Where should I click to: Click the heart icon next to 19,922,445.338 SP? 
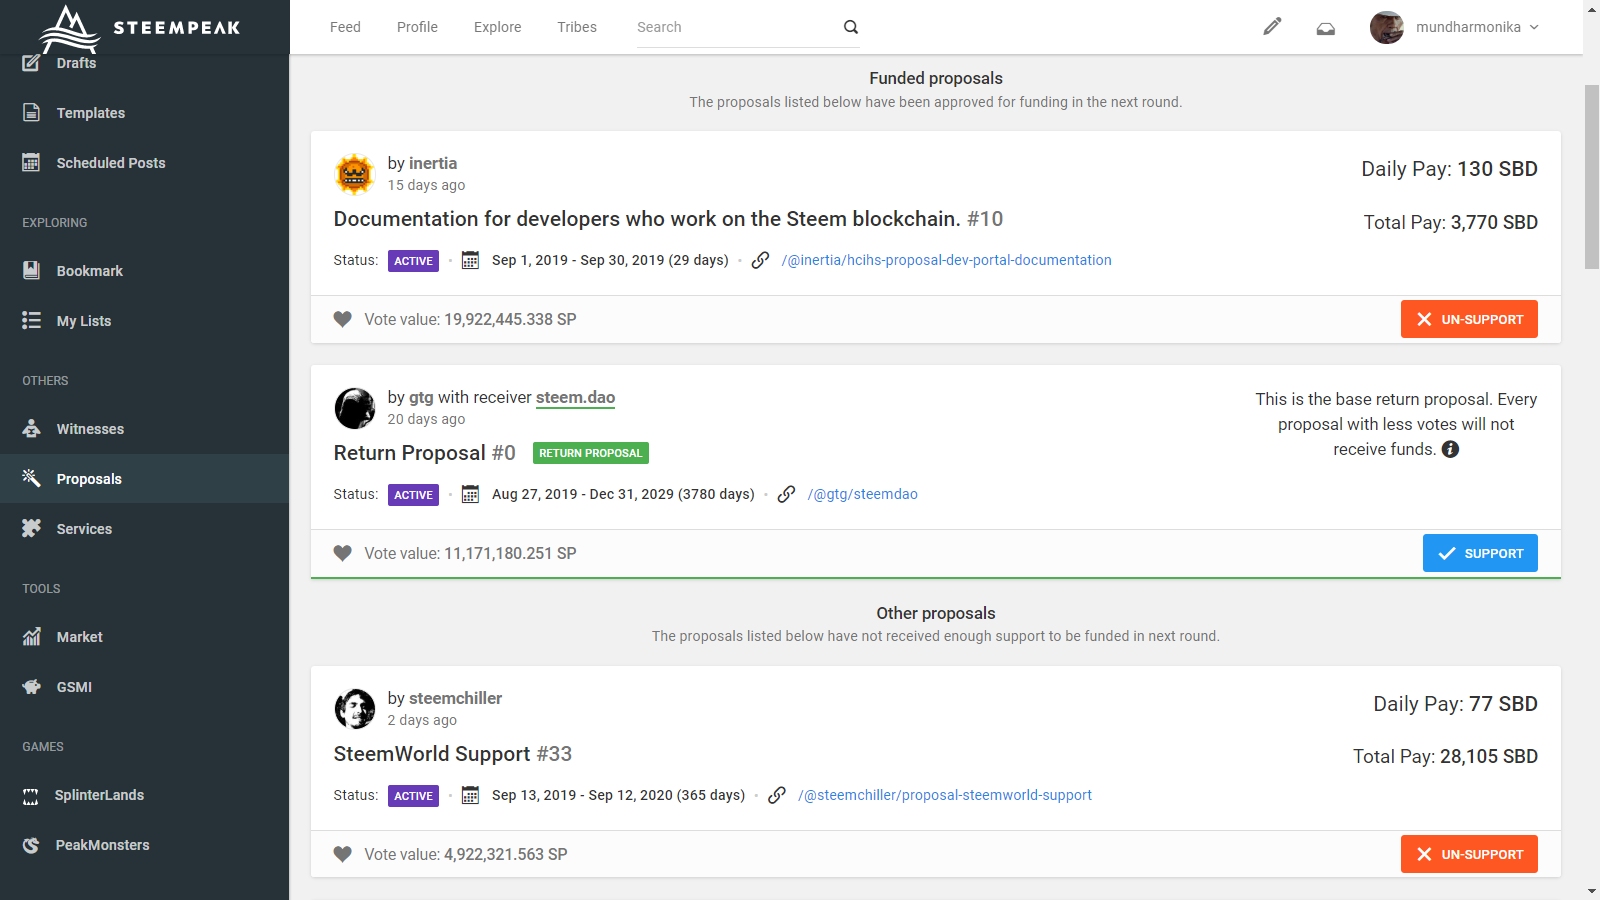pyautogui.click(x=343, y=320)
